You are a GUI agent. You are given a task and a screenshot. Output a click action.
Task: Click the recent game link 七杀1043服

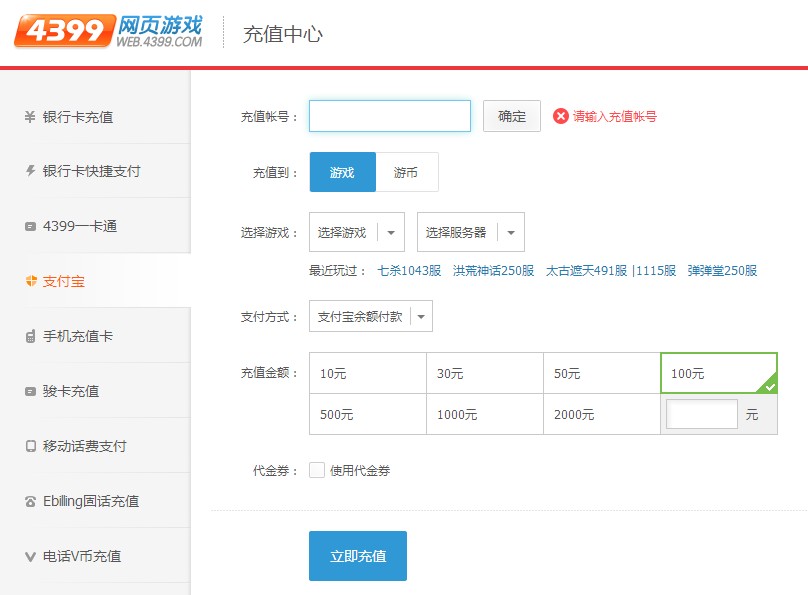(409, 271)
